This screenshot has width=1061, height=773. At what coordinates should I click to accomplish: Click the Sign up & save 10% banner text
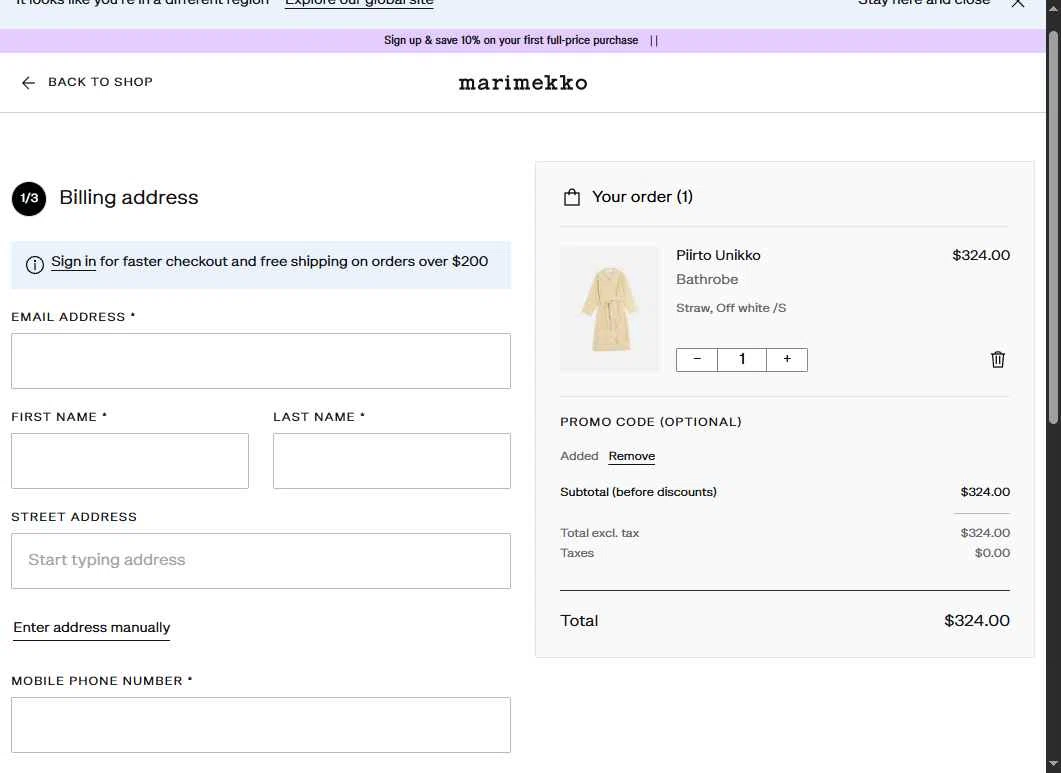coord(511,41)
